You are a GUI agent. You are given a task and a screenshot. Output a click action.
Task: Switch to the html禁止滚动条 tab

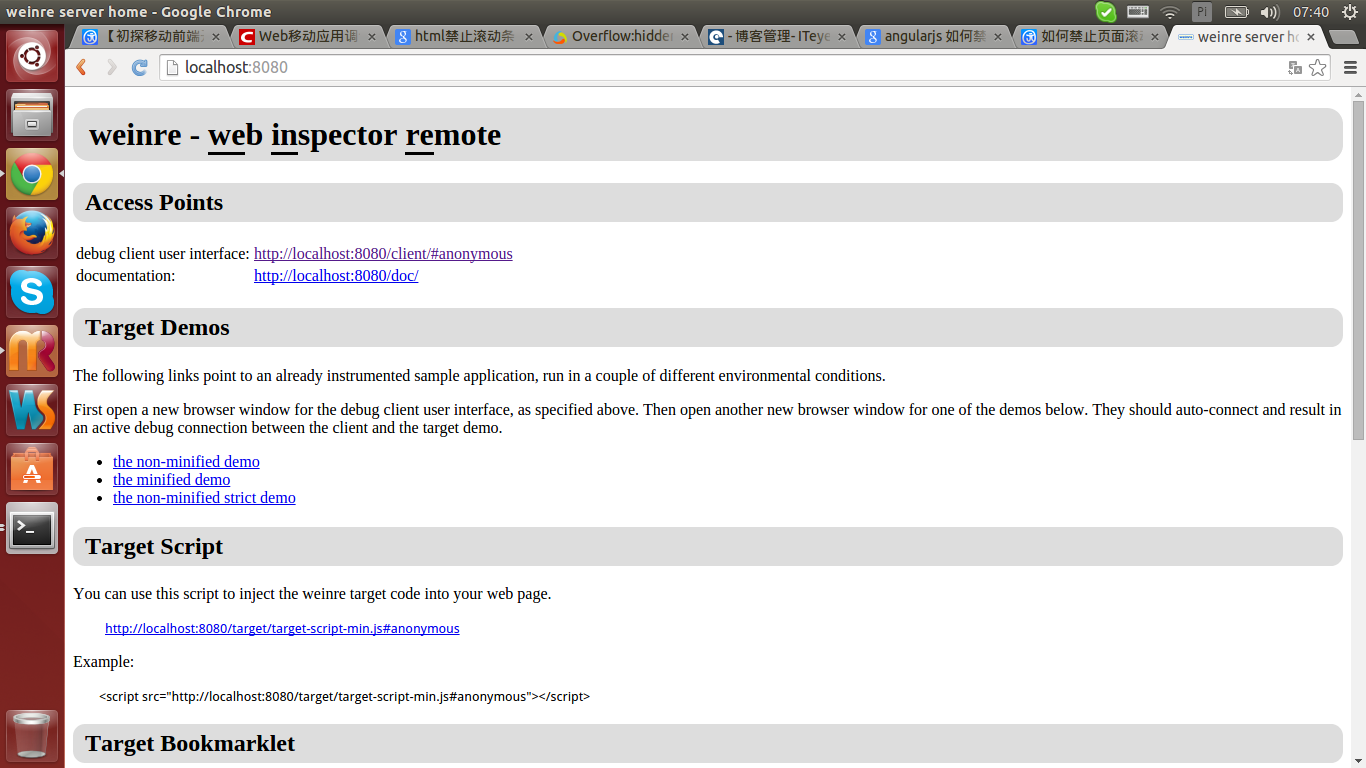tap(464, 37)
